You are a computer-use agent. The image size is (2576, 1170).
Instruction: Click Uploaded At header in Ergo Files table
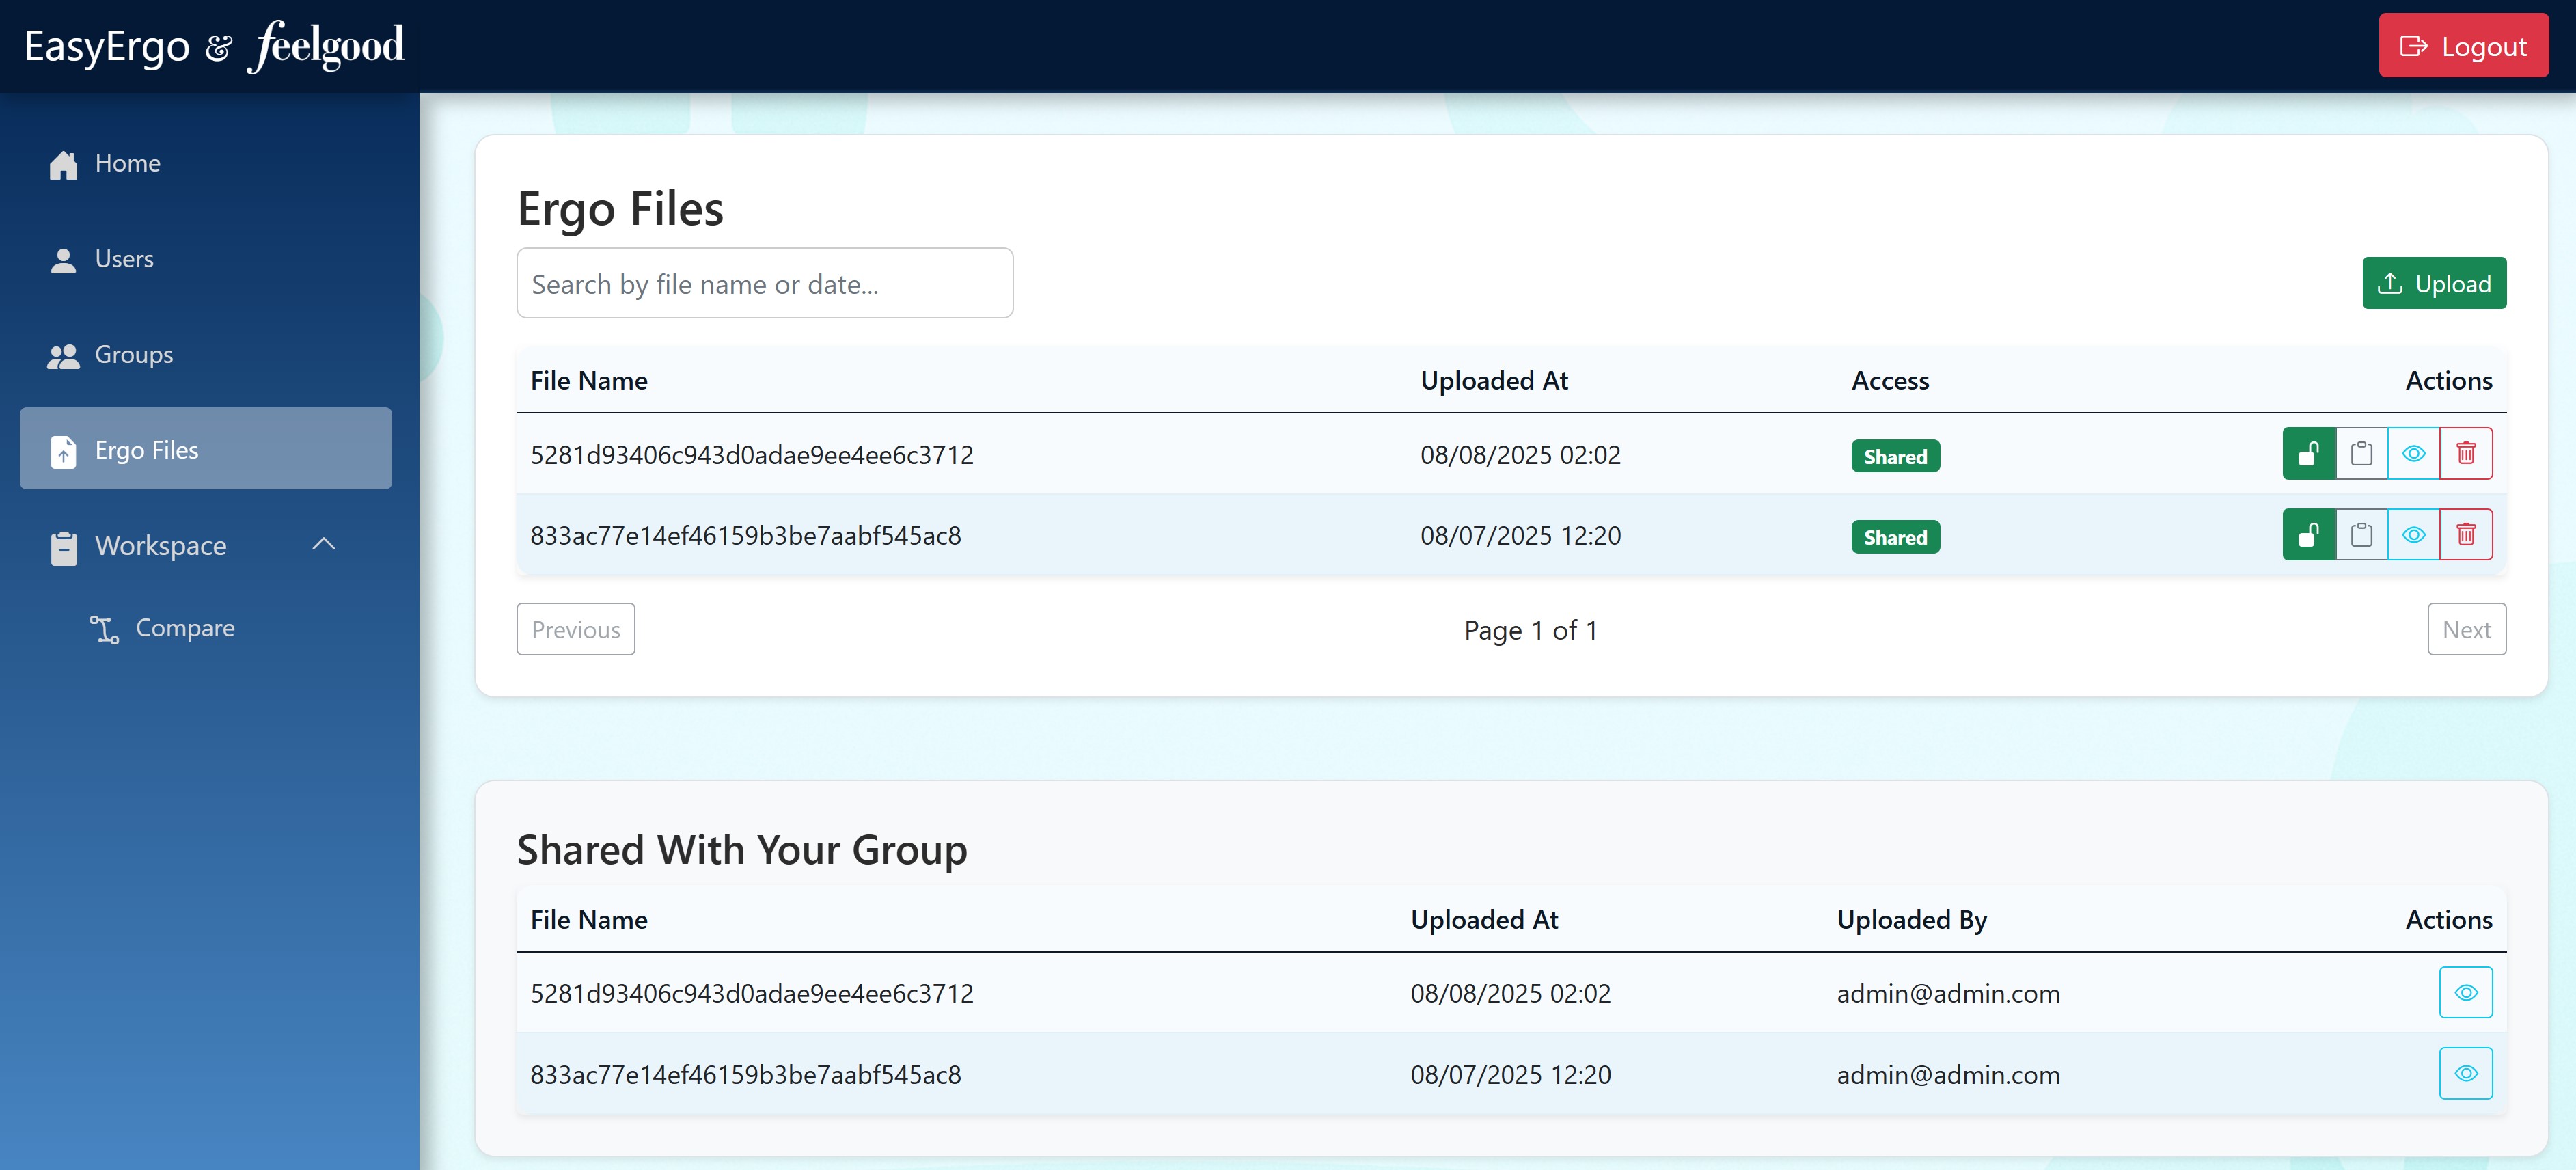[x=1494, y=381]
